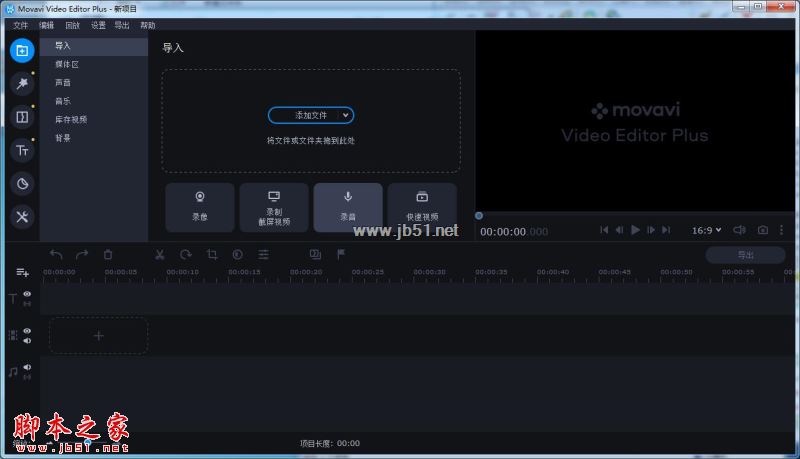
Task: Click the 录音 microphone button
Action: (348, 208)
